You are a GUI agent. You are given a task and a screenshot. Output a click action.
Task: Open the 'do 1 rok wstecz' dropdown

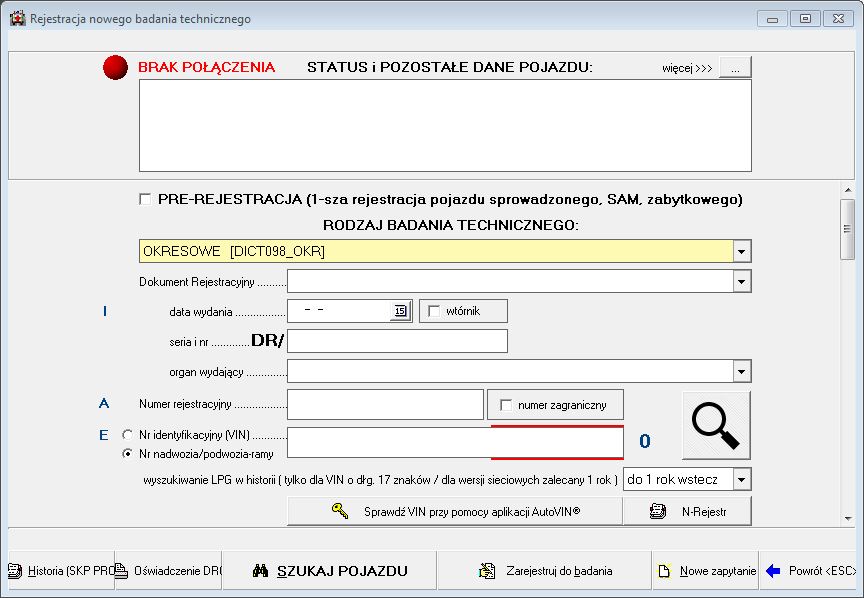pos(741,480)
